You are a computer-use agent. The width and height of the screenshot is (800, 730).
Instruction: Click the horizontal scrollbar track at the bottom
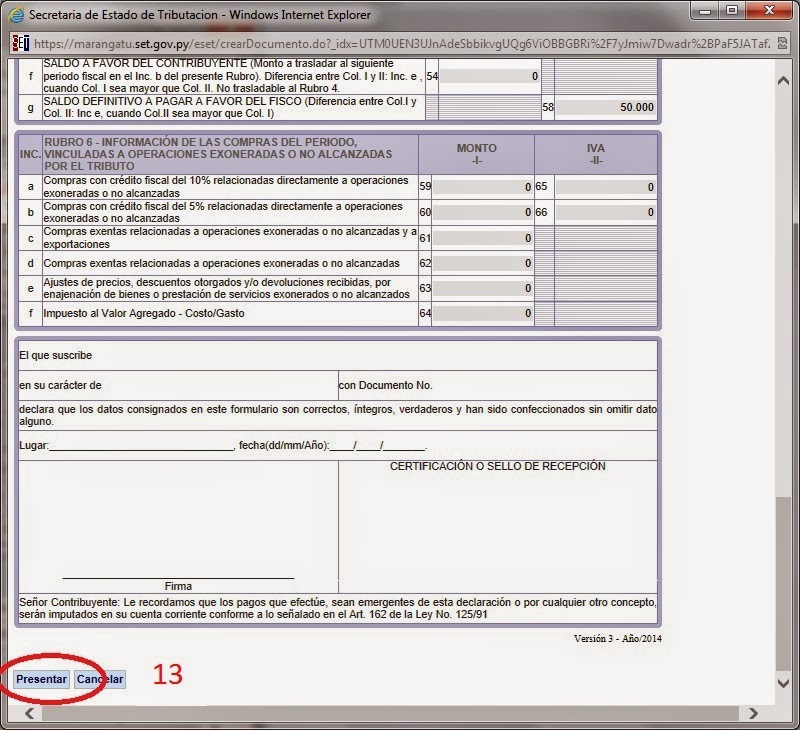click(400, 713)
